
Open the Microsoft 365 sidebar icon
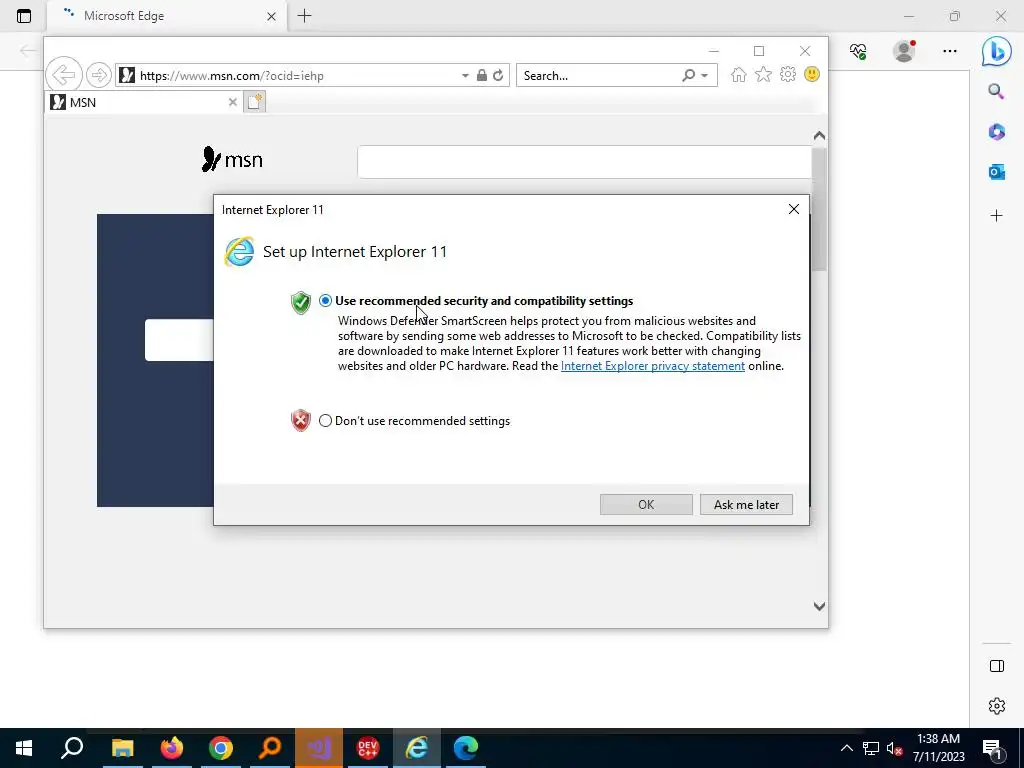[x=996, y=132]
